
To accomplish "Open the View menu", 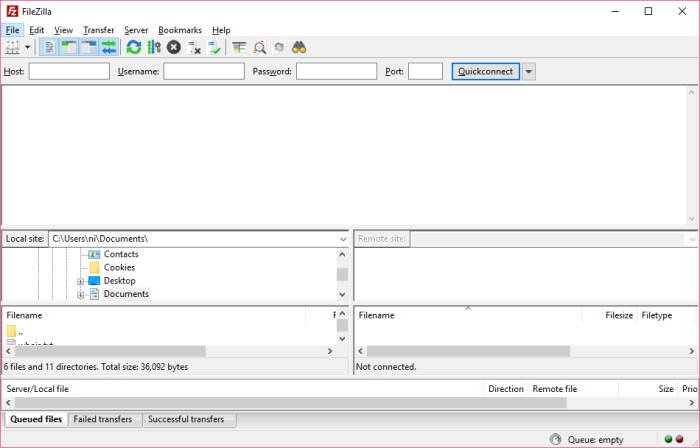I will pyautogui.click(x=63, y=30).
